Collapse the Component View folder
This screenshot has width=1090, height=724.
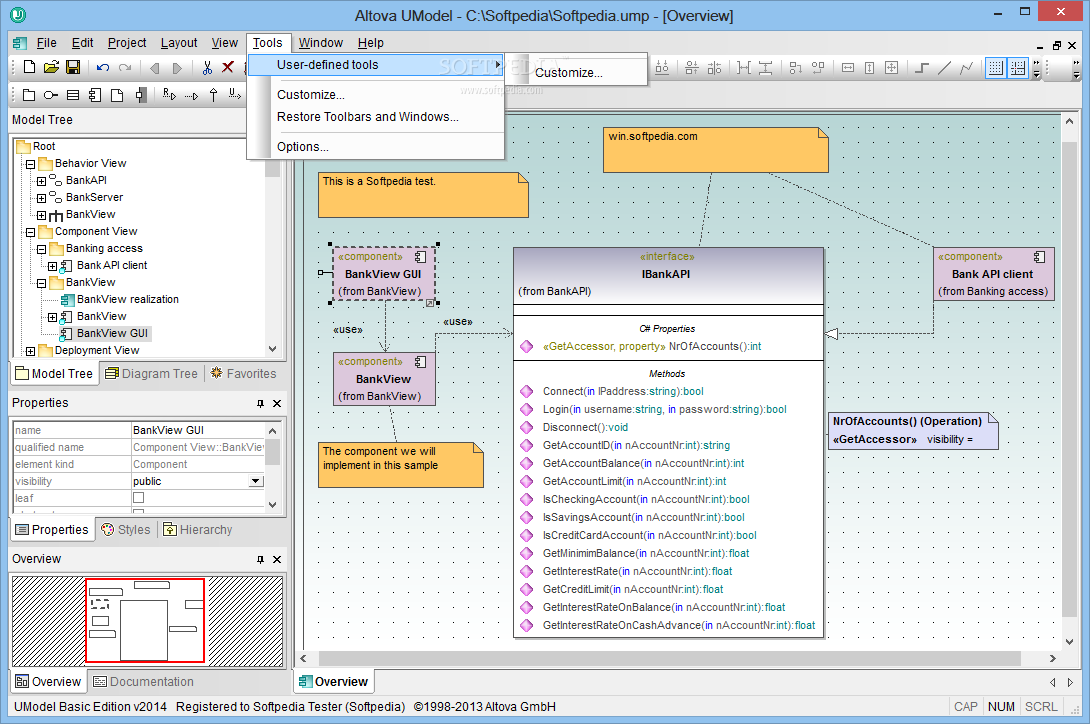[31, 232]
